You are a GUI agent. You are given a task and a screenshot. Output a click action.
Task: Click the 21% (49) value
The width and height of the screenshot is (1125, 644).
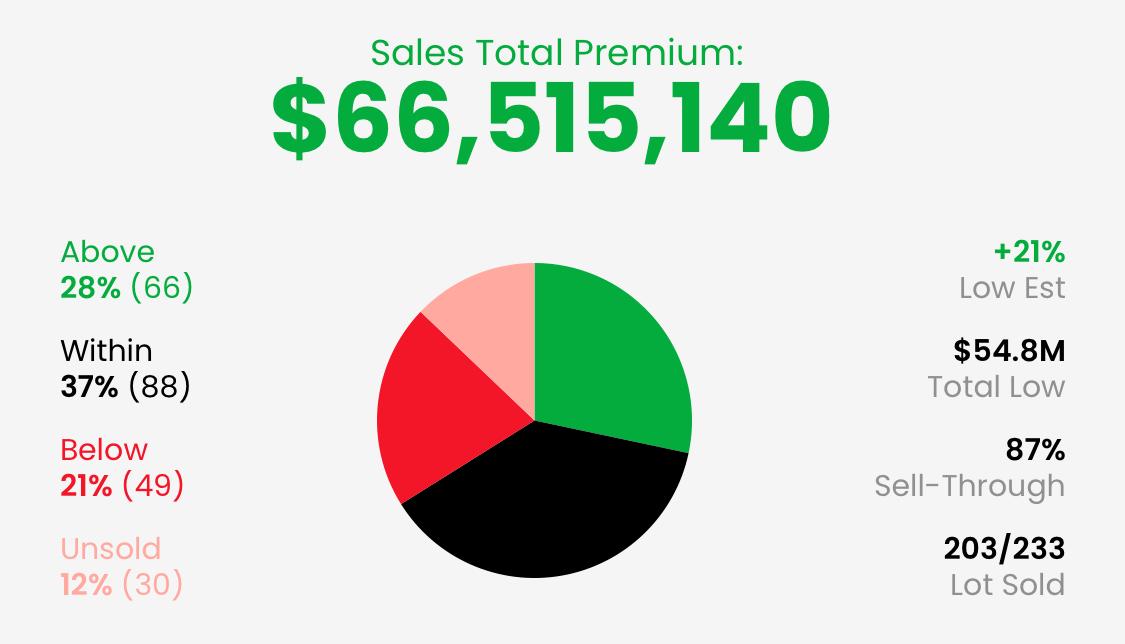point(122,486)
